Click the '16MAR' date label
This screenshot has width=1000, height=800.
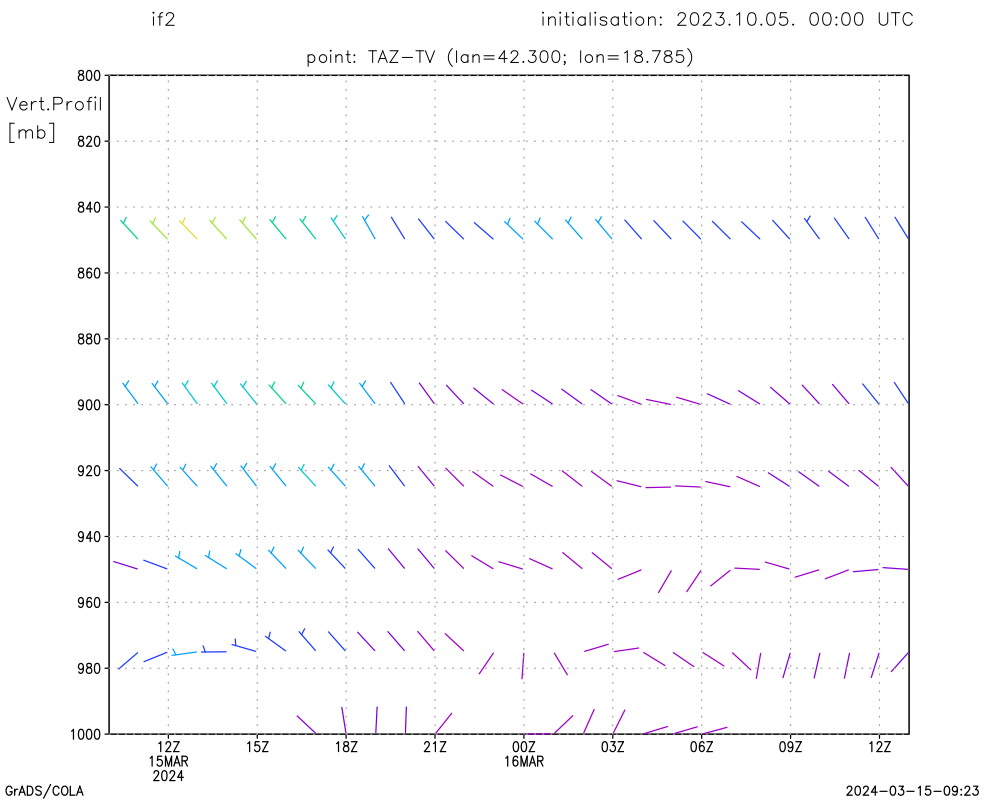pyautogui.click(x=524, y=762)
